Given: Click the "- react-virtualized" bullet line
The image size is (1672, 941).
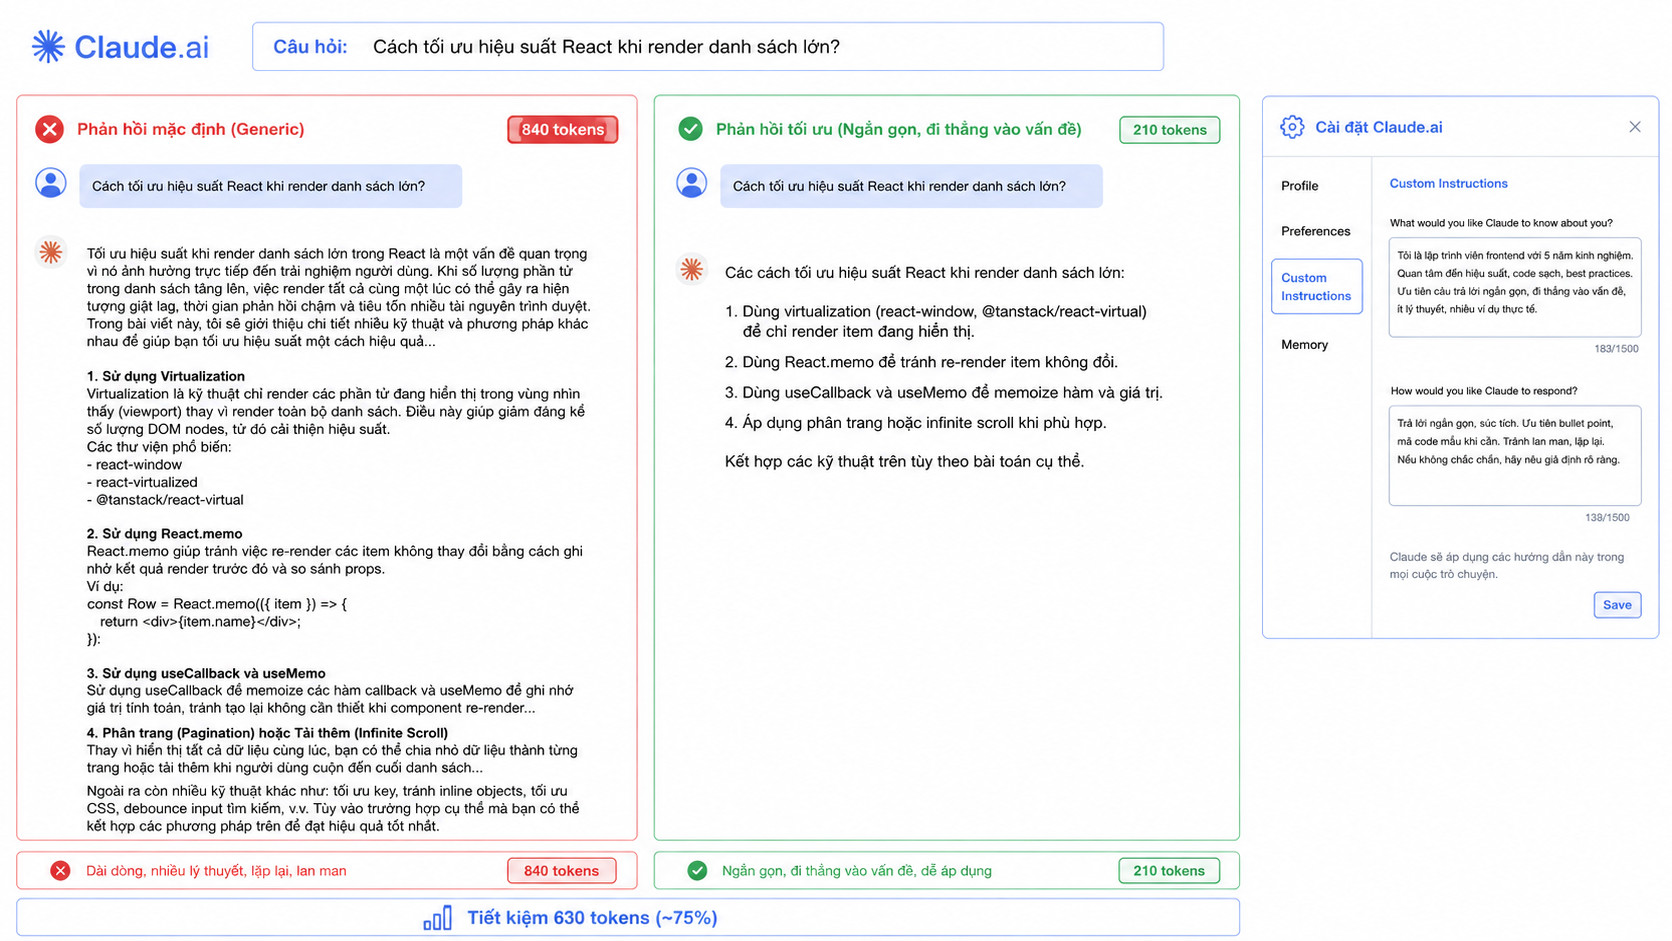Looking at the screenshot, I should pos(142,482).
